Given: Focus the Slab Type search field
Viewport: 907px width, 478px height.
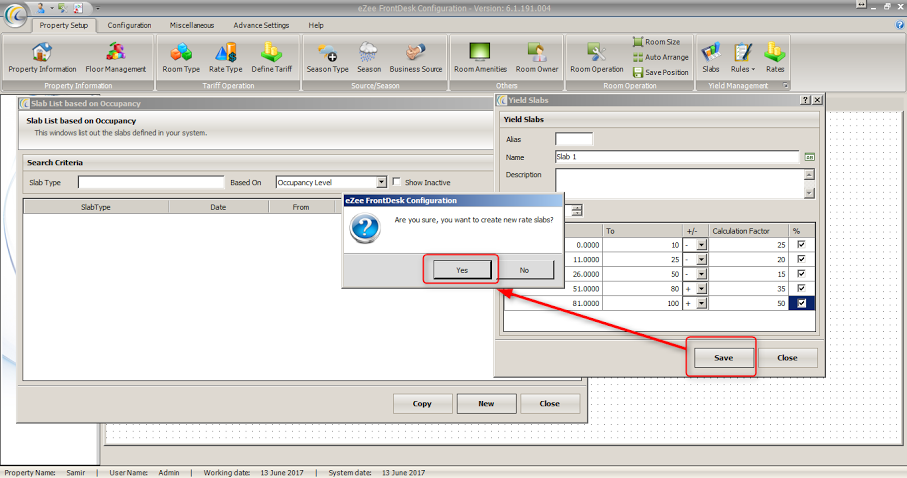Looking at the screenshot, I should pyautogui.click(x=151, y=182).
